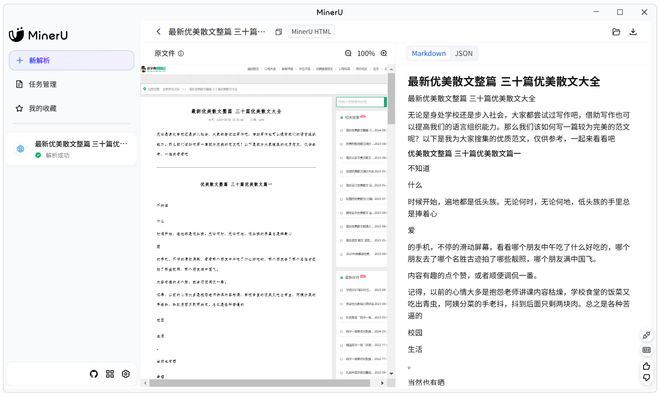The width and height of the screenshot is (660, 396).
Task: Click the 生活 line in Markdown
Action: (415, 349)
